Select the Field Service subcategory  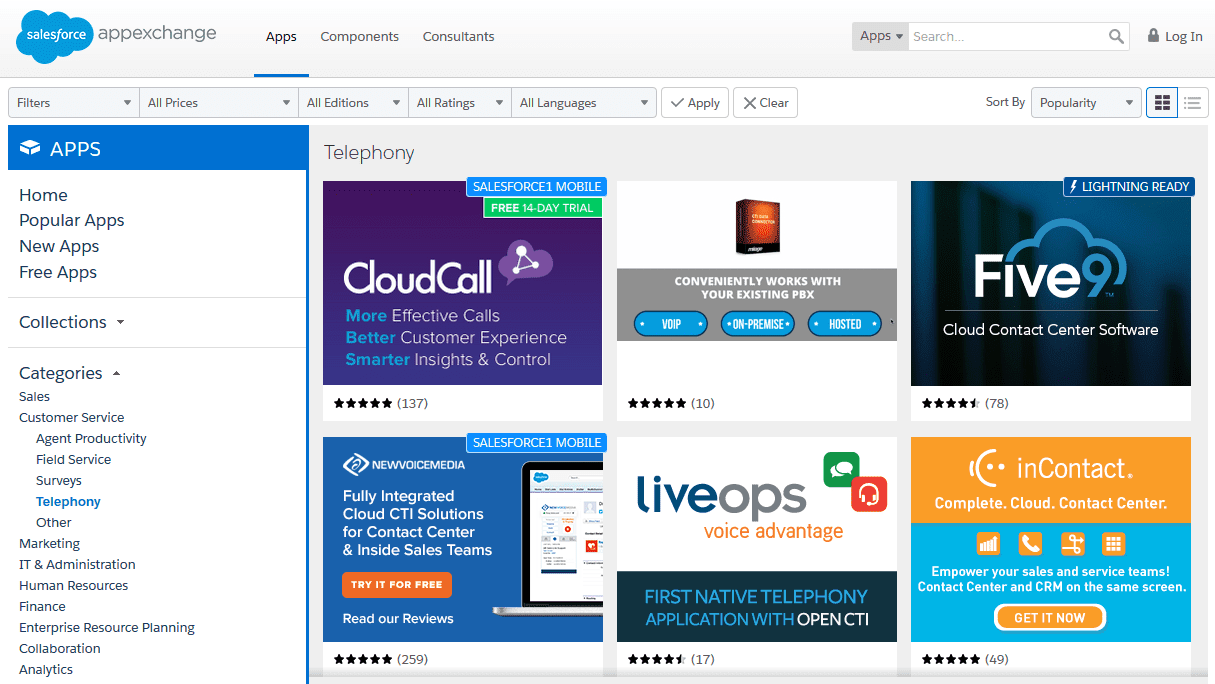pyautogui.click(x=73, y=459)
